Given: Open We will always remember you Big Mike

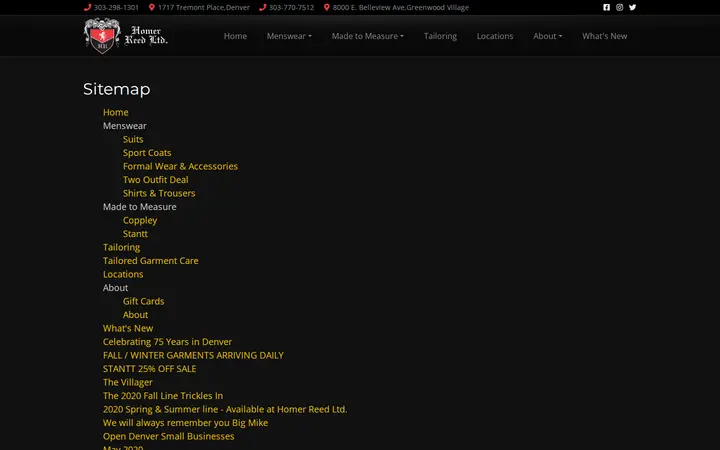Looking at the screenshot, I should [x=186, y=423].
